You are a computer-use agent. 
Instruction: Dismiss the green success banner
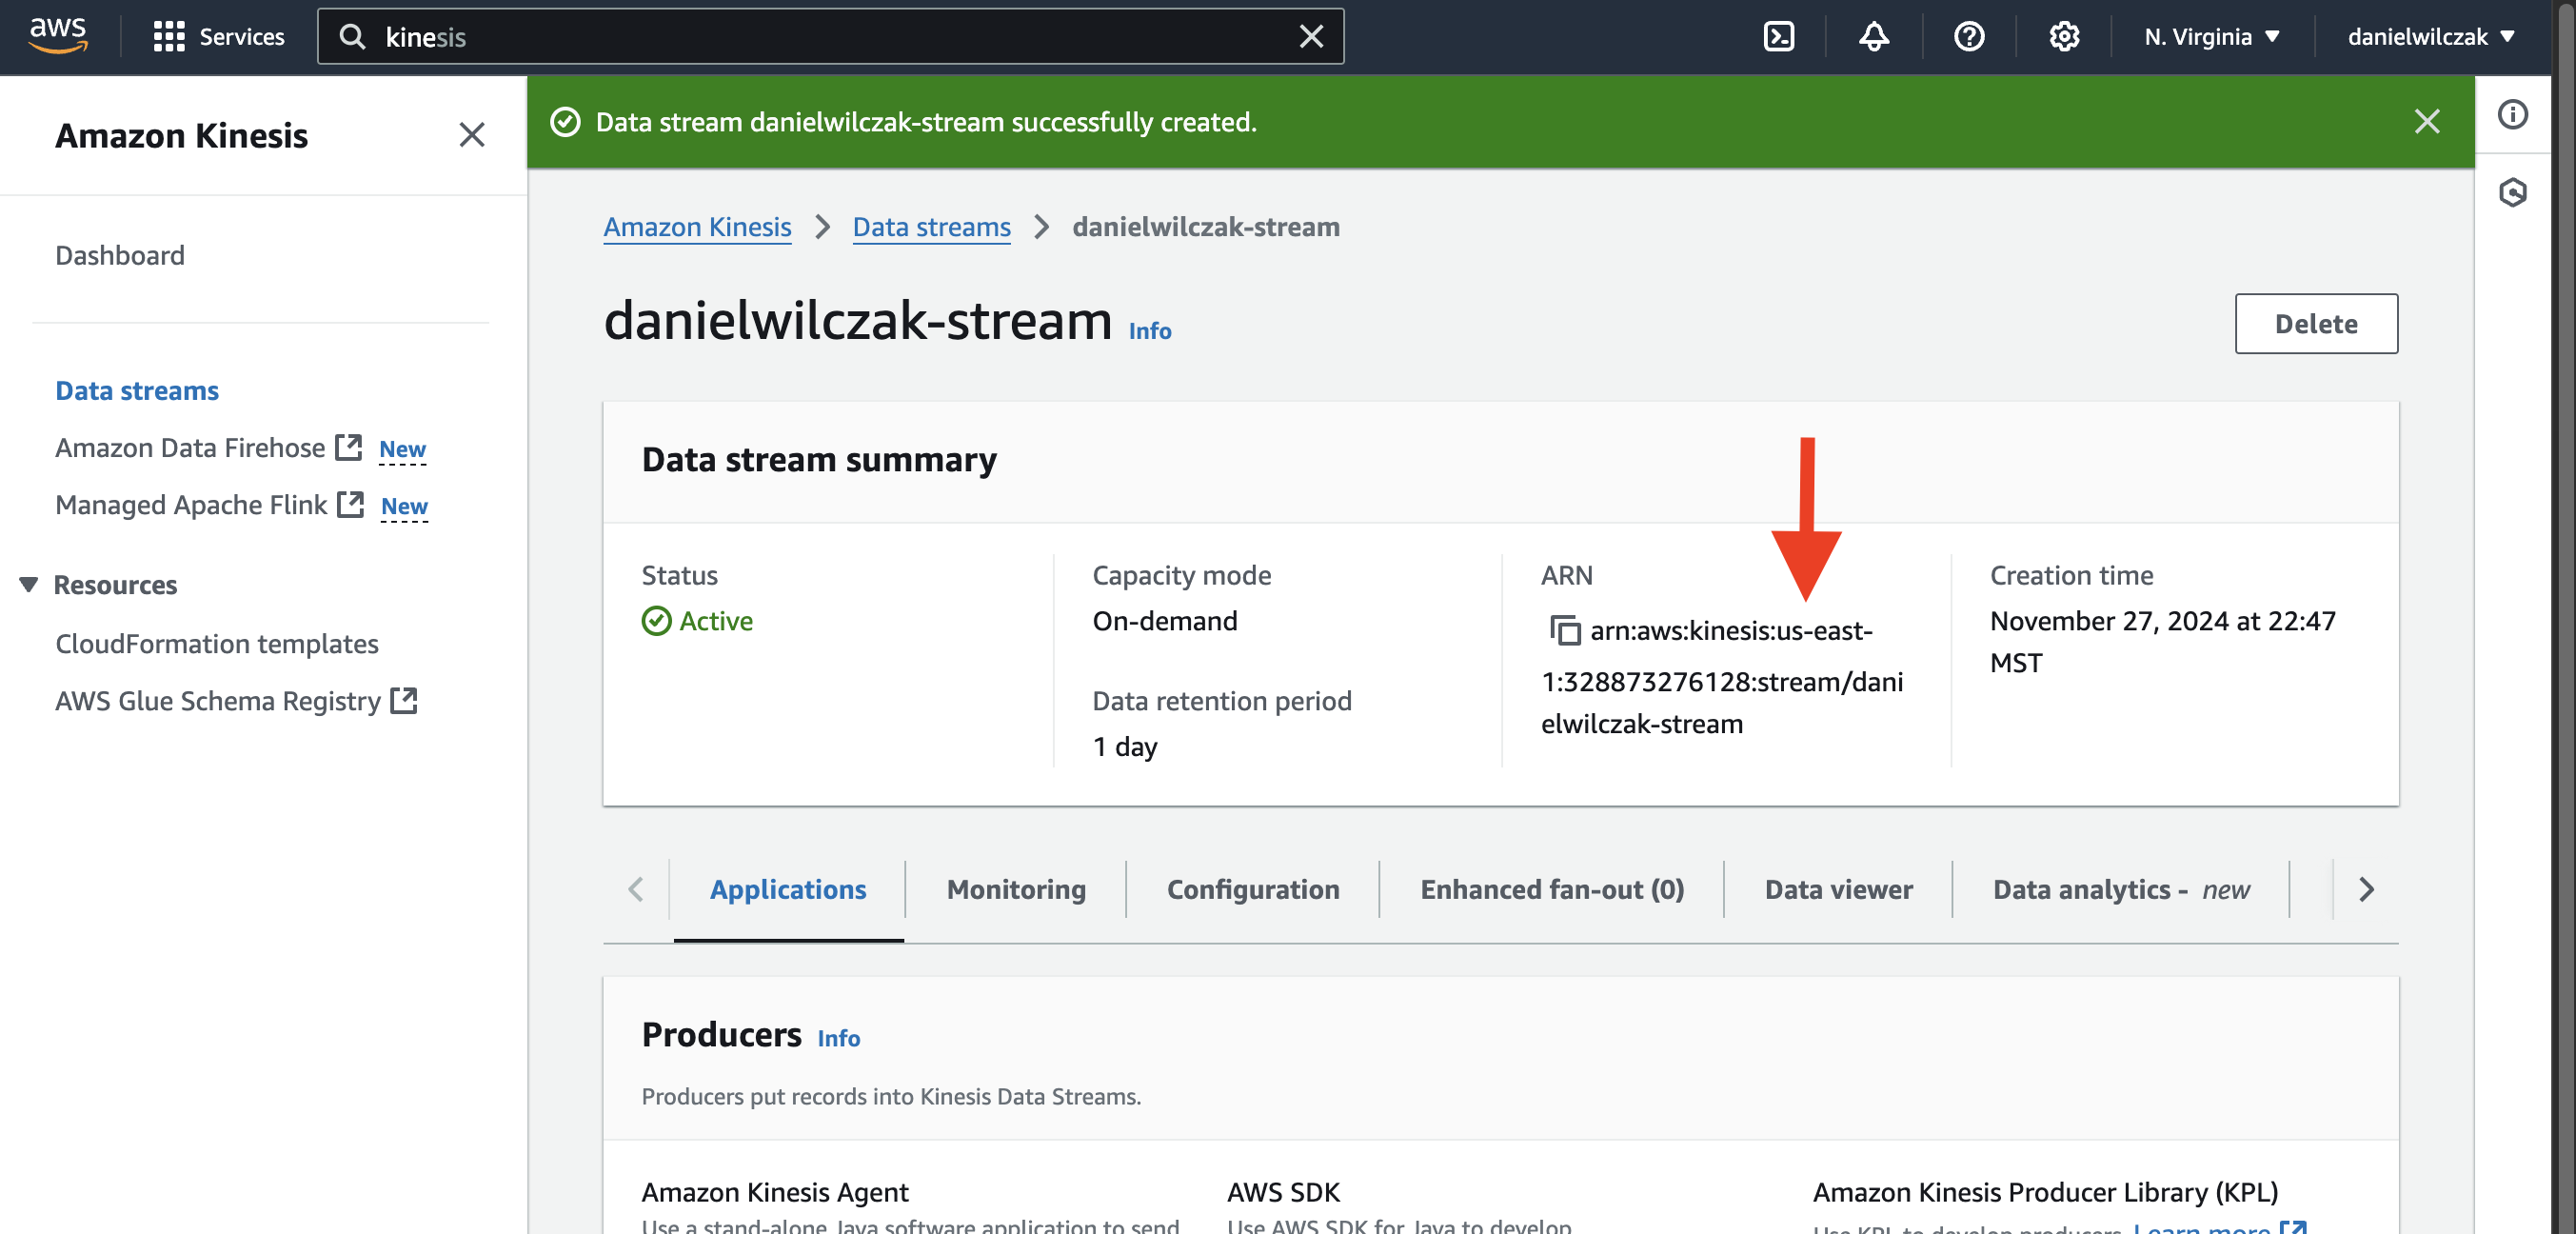(2426, 122)
